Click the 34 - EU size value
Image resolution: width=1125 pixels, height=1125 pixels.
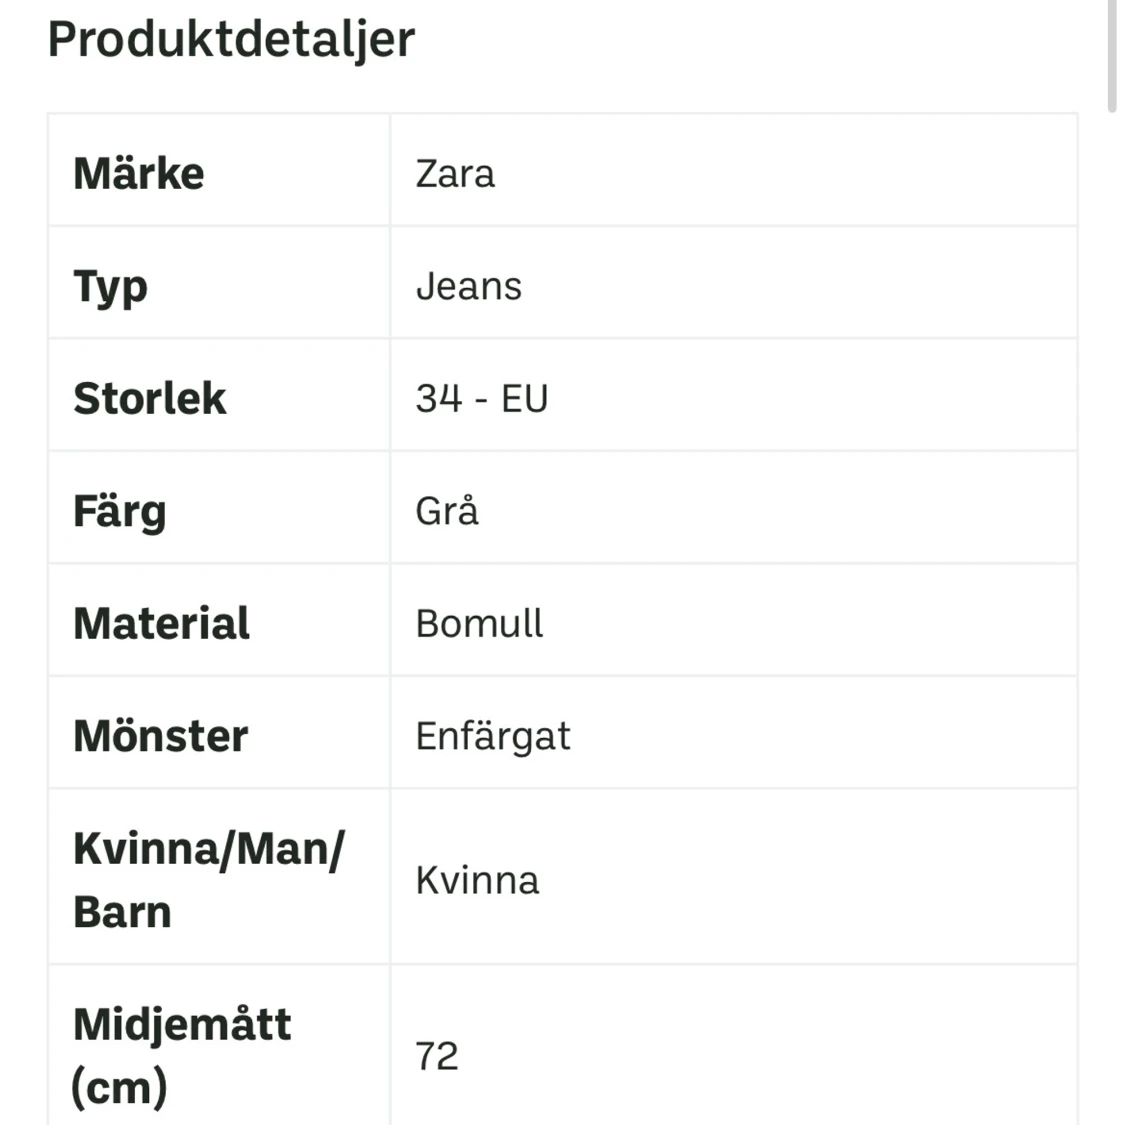click(x=481, y=399)
